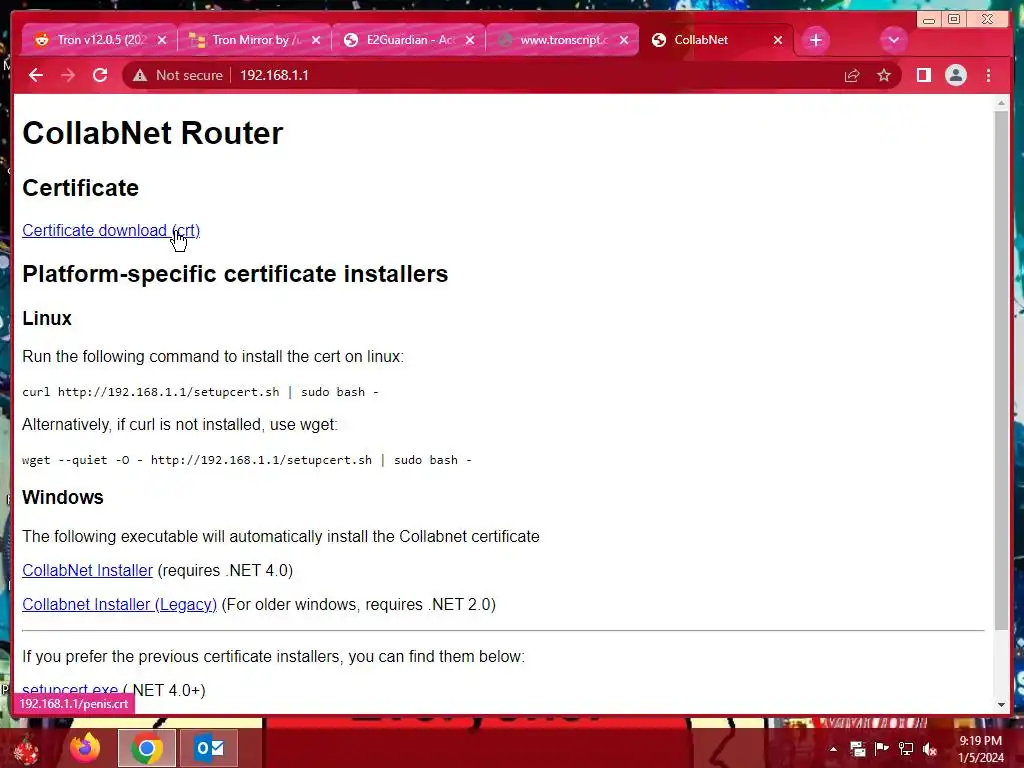The height and width of the screenshot is (768, 1024).
Task: Open the clock showing 9:19 PM
Action: (980, 749)
